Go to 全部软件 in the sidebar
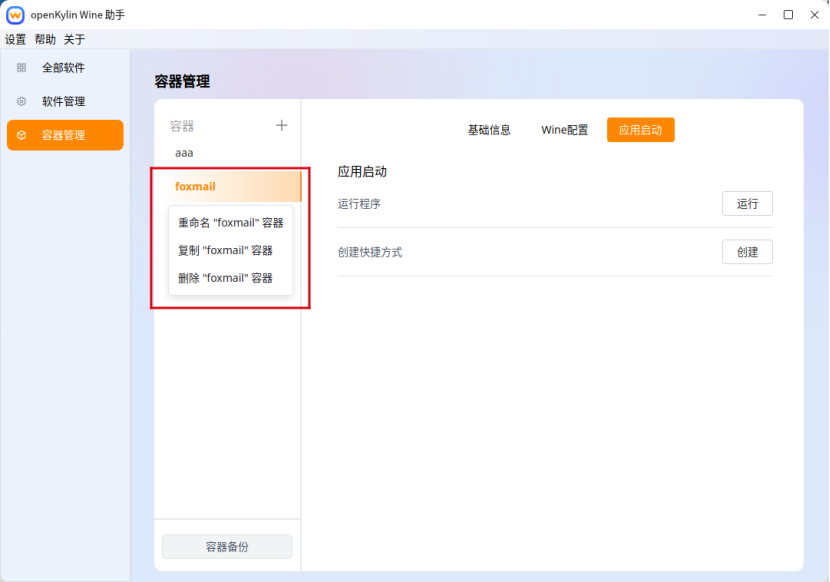 click(x=65, y=67)
